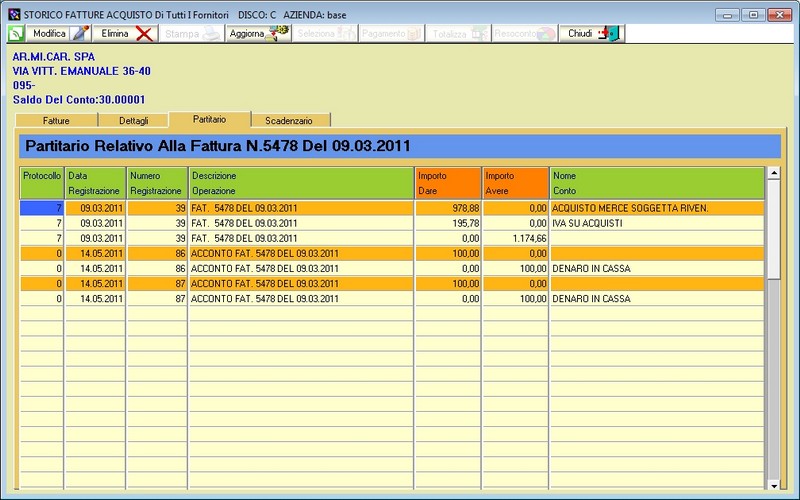Switch to the Fatture tab
The width and height of the screenshot is (800, 500).
pyautogui.click(x=56, y=120)
